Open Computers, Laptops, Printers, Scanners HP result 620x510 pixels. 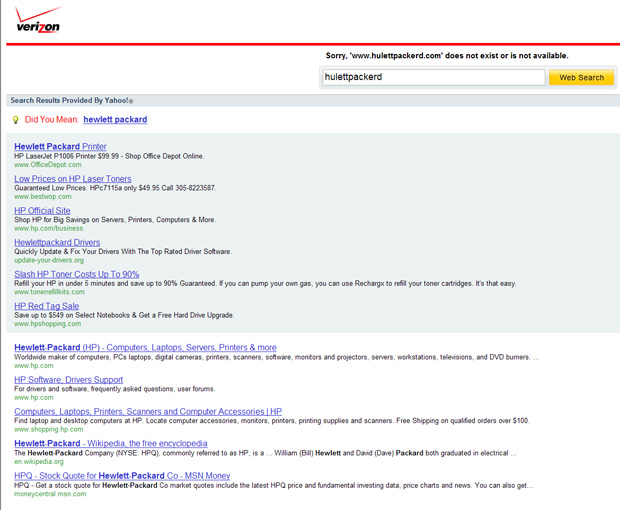pyautogui.click(x=148, y=412)
